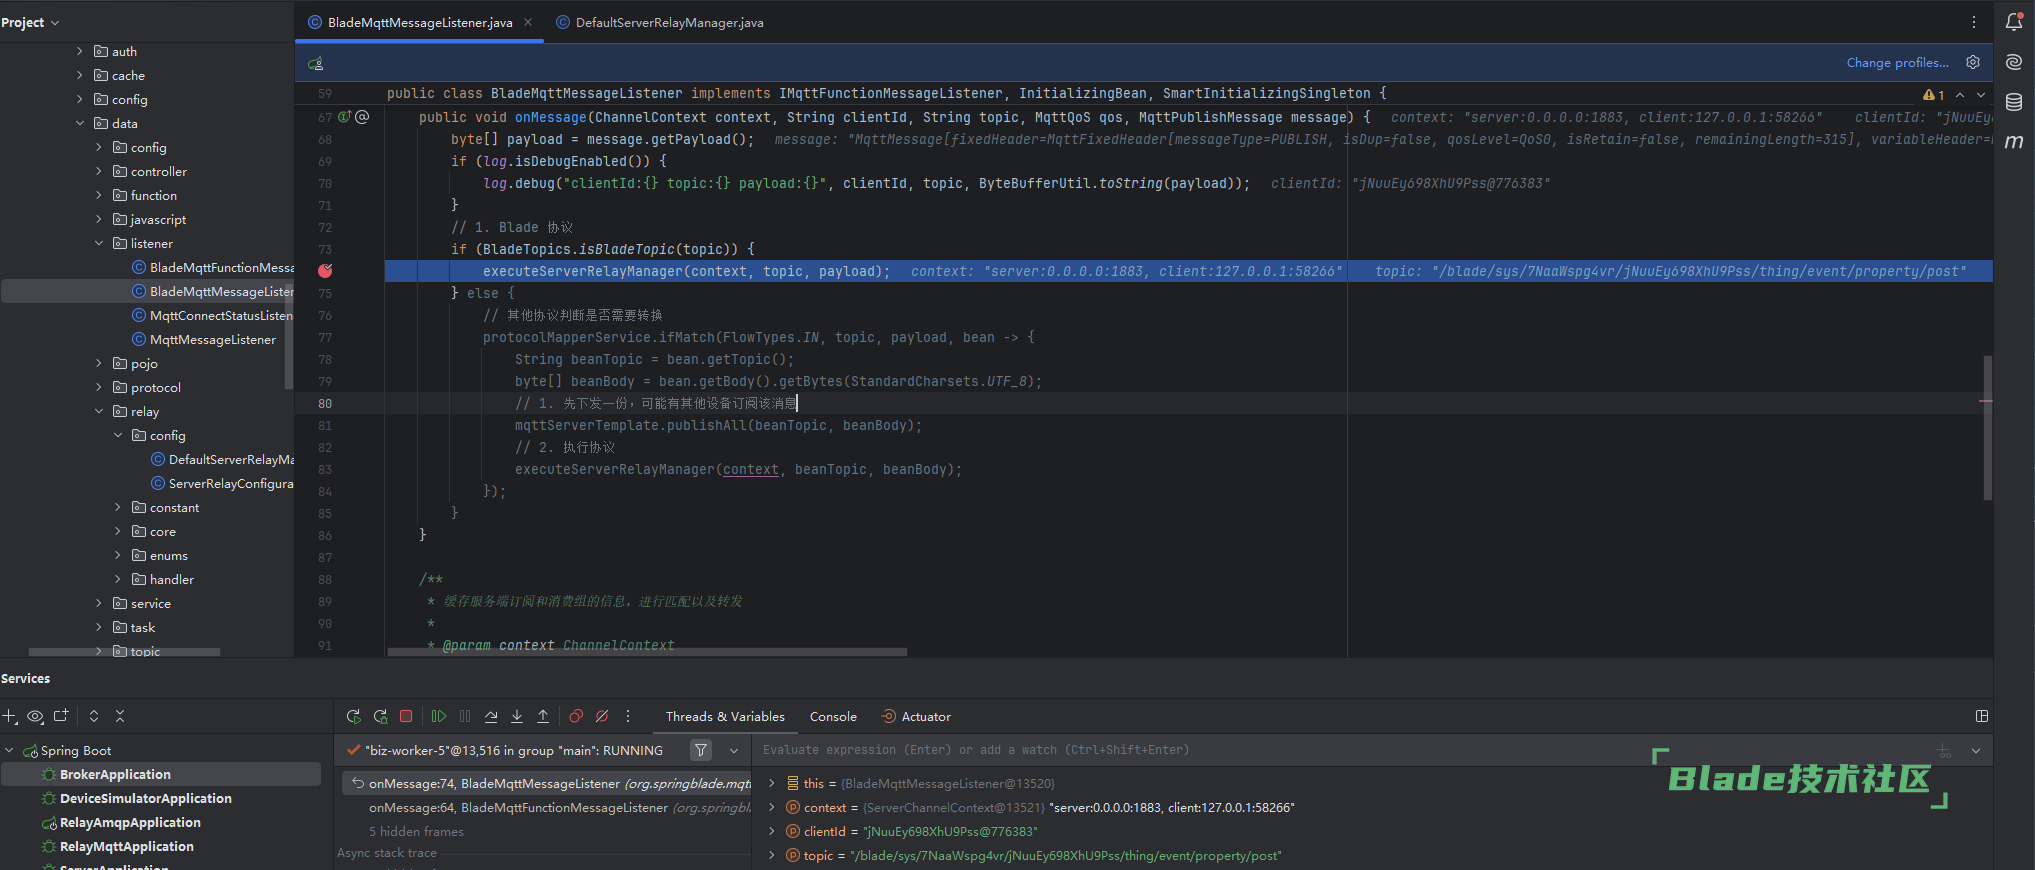Select RelayAmqpApplication service
The height and width of the screenshot is (870, 2035).
130,822
